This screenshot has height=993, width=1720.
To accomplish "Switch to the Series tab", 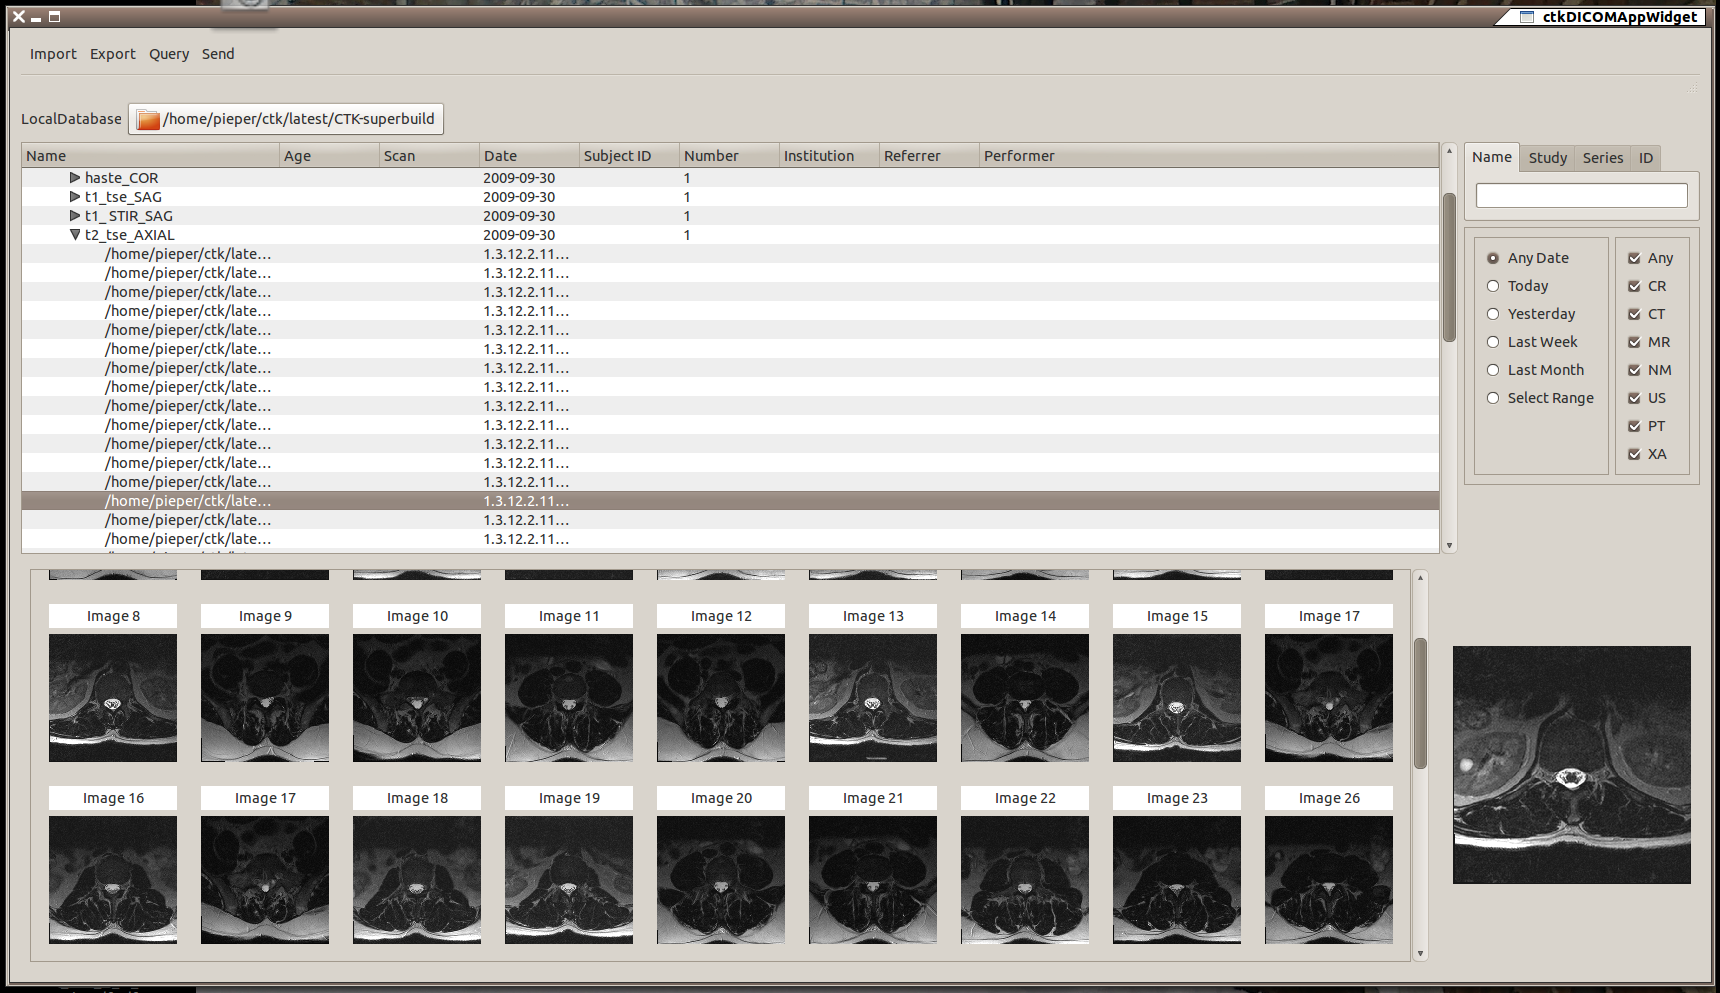I will (x=1602, y=157).
